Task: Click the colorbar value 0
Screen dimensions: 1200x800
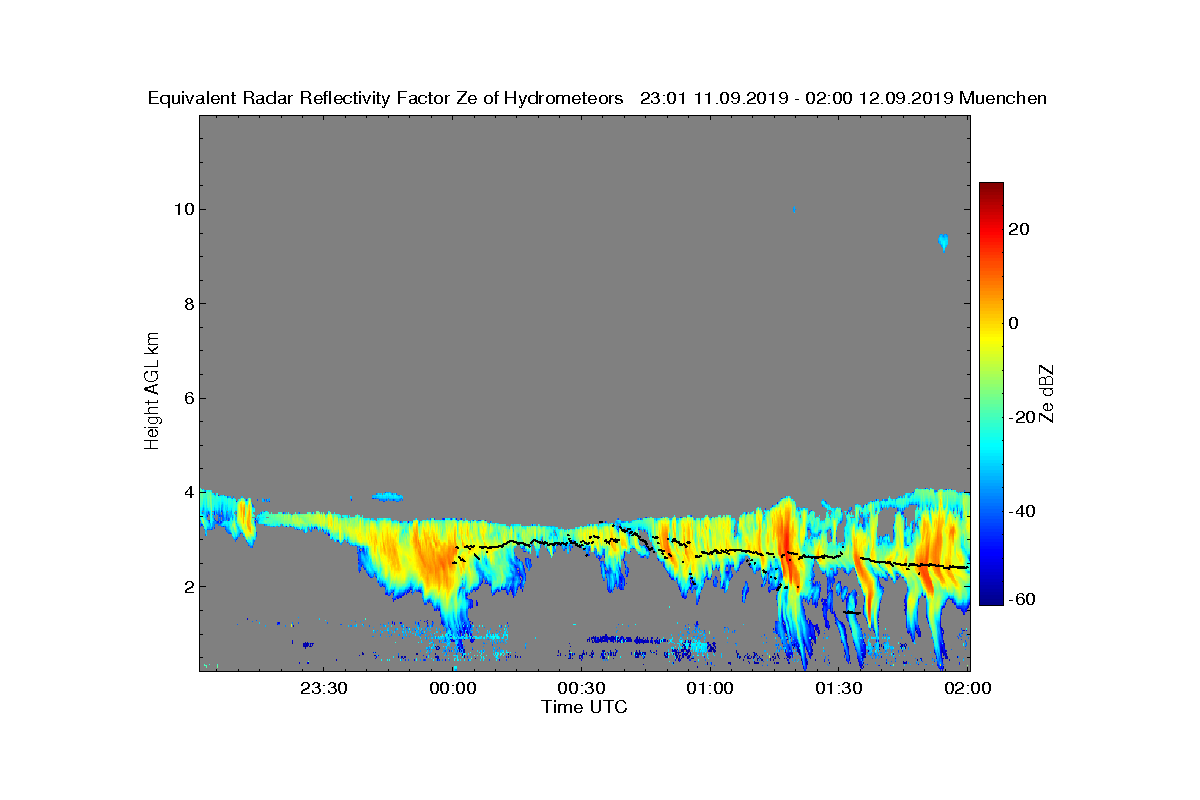Action: 1014,323
